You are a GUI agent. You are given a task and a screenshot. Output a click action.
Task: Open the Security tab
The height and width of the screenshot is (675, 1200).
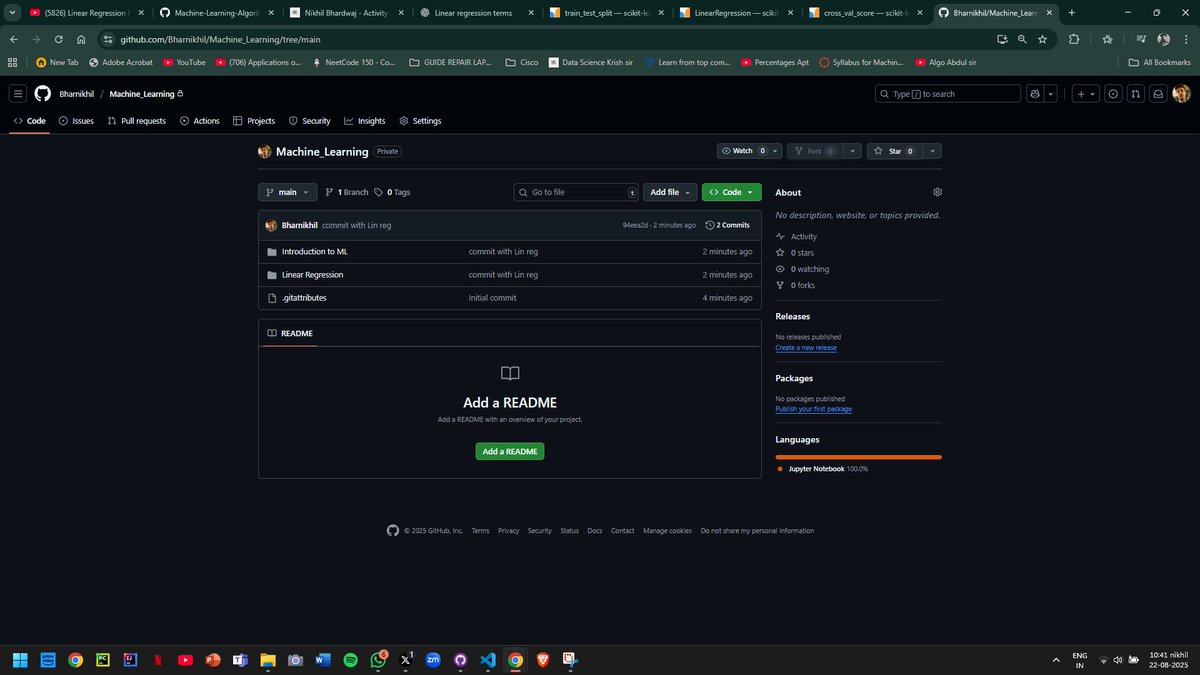coord(310,121)
